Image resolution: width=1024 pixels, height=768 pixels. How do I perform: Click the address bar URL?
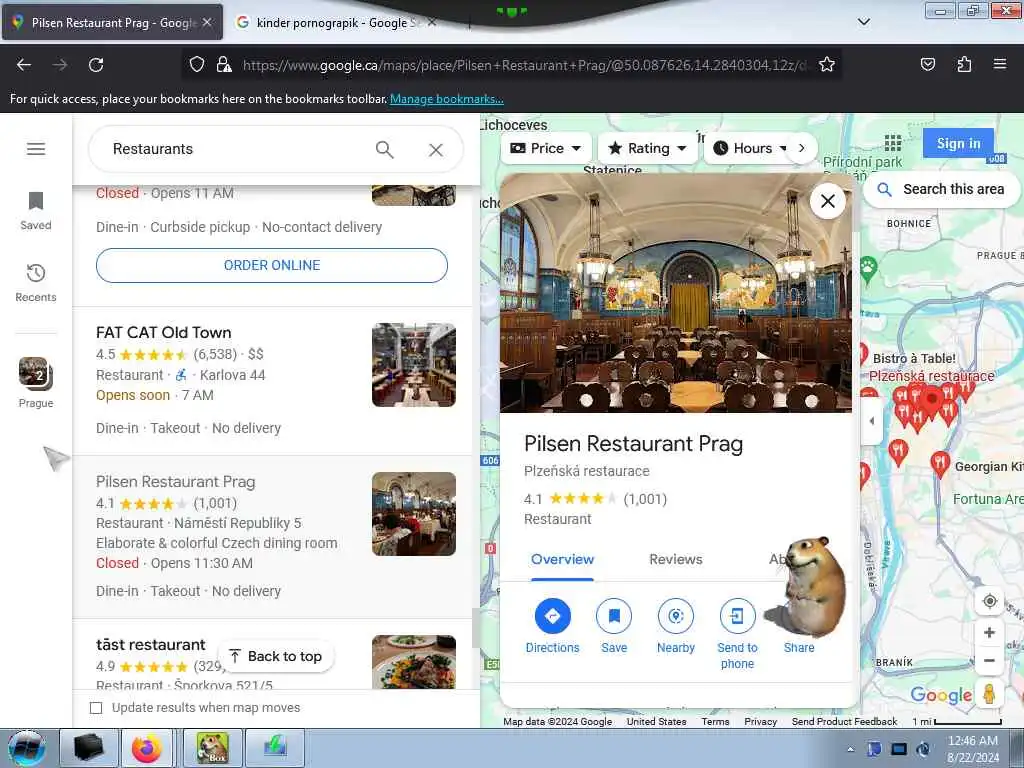pyautogui.click(x=524, y=65)
